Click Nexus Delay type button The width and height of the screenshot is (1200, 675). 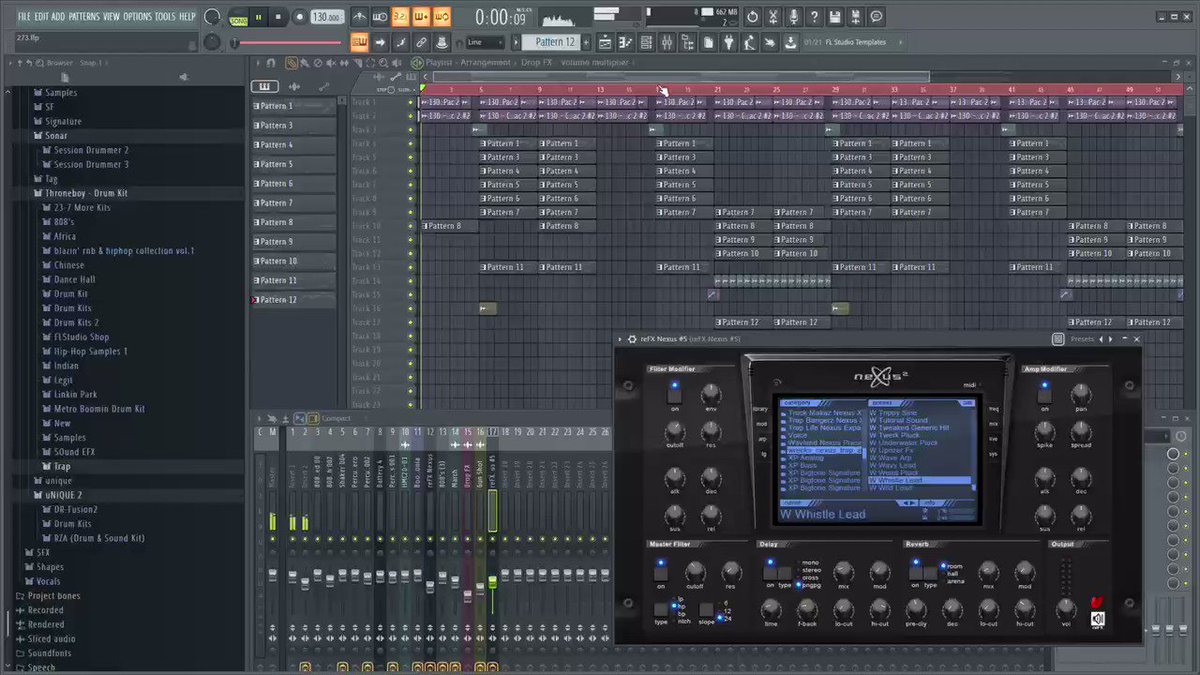[x=785, y=573]
